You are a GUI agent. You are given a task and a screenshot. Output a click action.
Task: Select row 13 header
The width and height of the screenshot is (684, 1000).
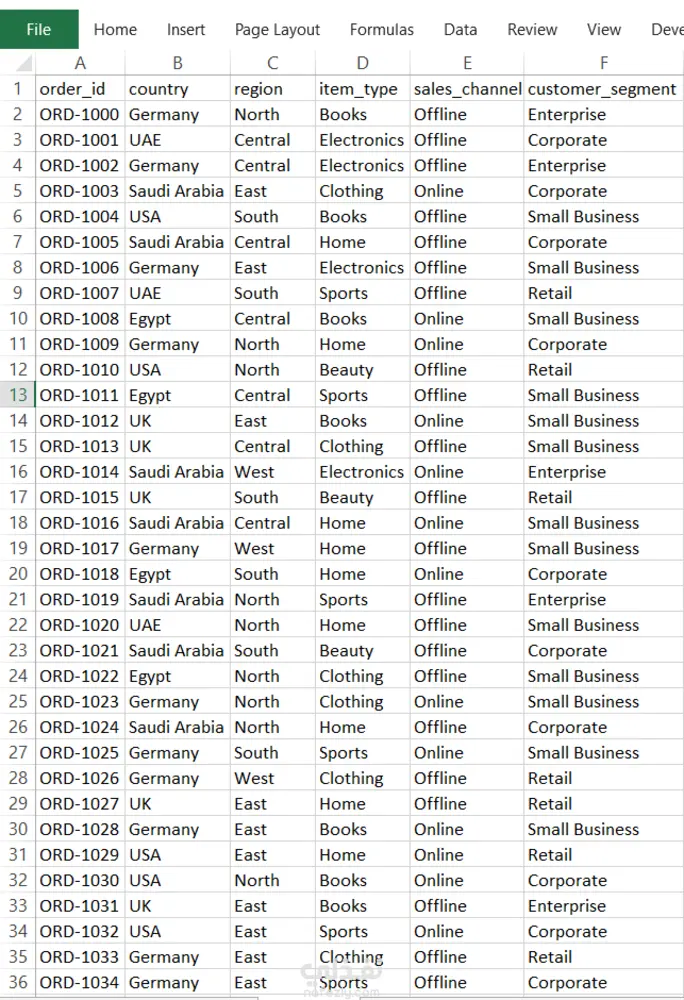18,395
